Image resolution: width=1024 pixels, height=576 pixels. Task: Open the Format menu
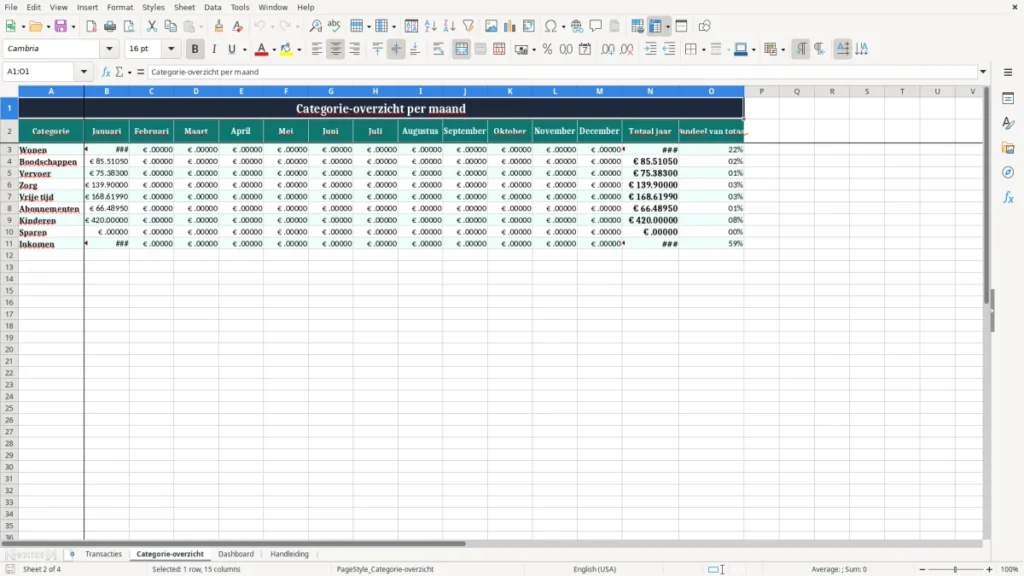coord(120,7)
